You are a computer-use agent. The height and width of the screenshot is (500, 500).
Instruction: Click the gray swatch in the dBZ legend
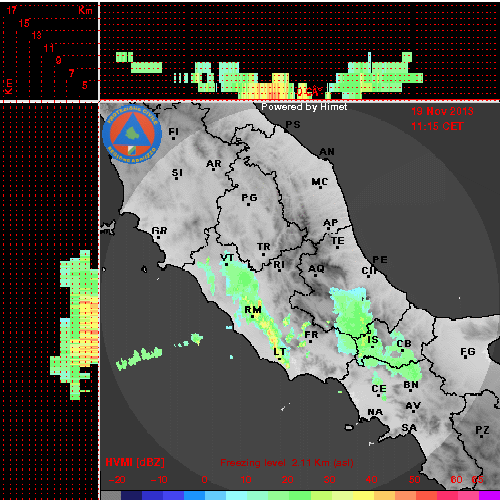click(111, 496)
